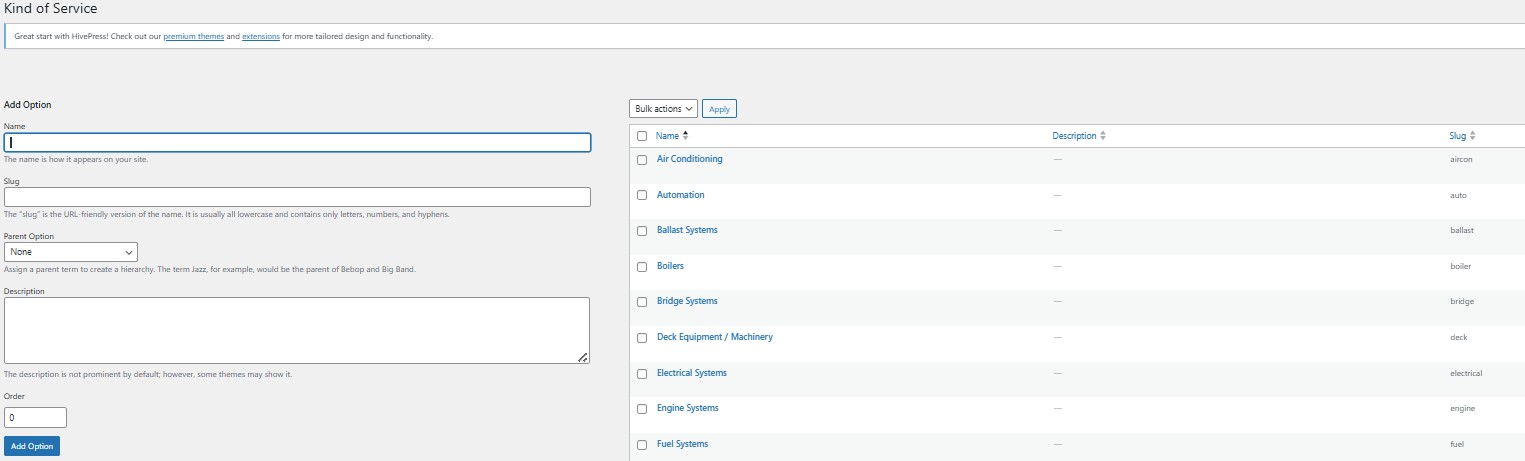Image resolution: width=1525 pixels, height=461 pixels.
Task: Sort the table by Name column arrows
Action: coord(685,136)
